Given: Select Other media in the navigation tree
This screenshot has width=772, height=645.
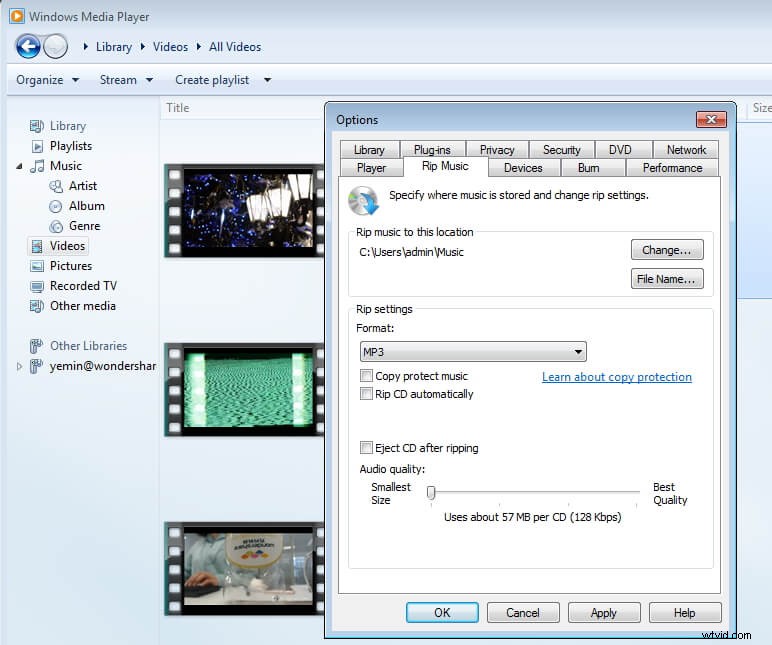Looking at the screenshot, I should [83, 306].
